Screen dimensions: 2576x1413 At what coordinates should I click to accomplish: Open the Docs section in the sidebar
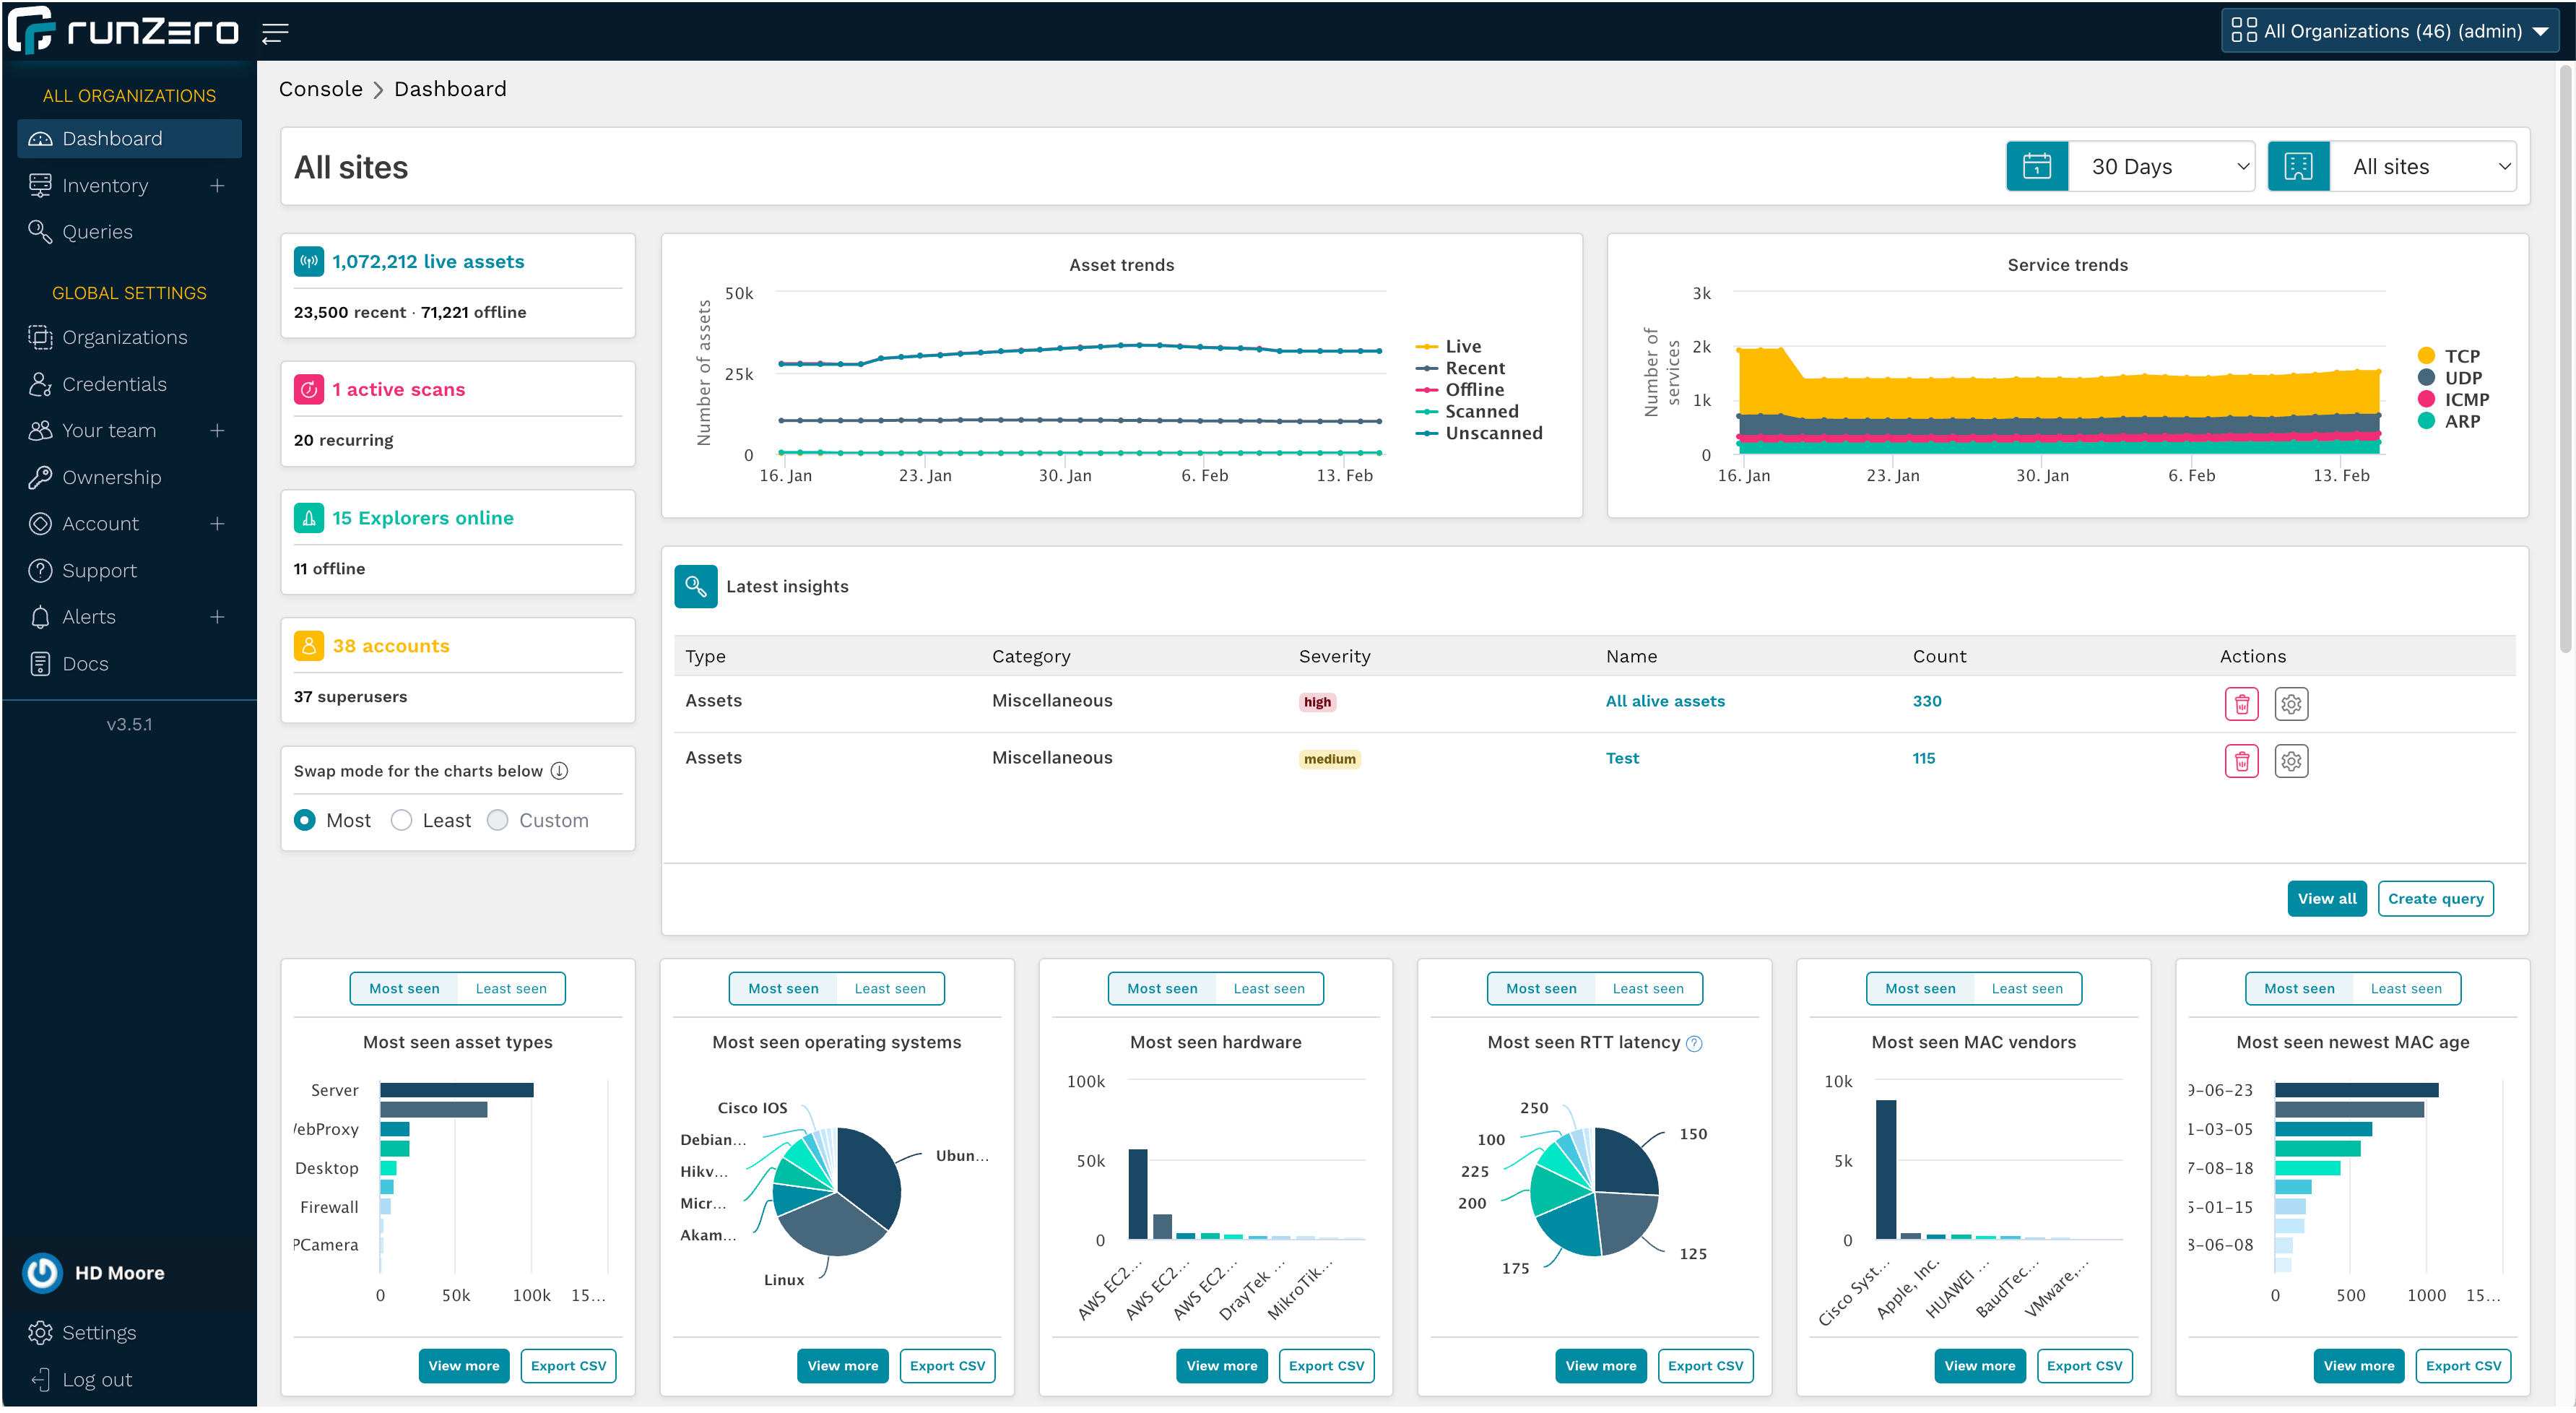click(85, 663)
